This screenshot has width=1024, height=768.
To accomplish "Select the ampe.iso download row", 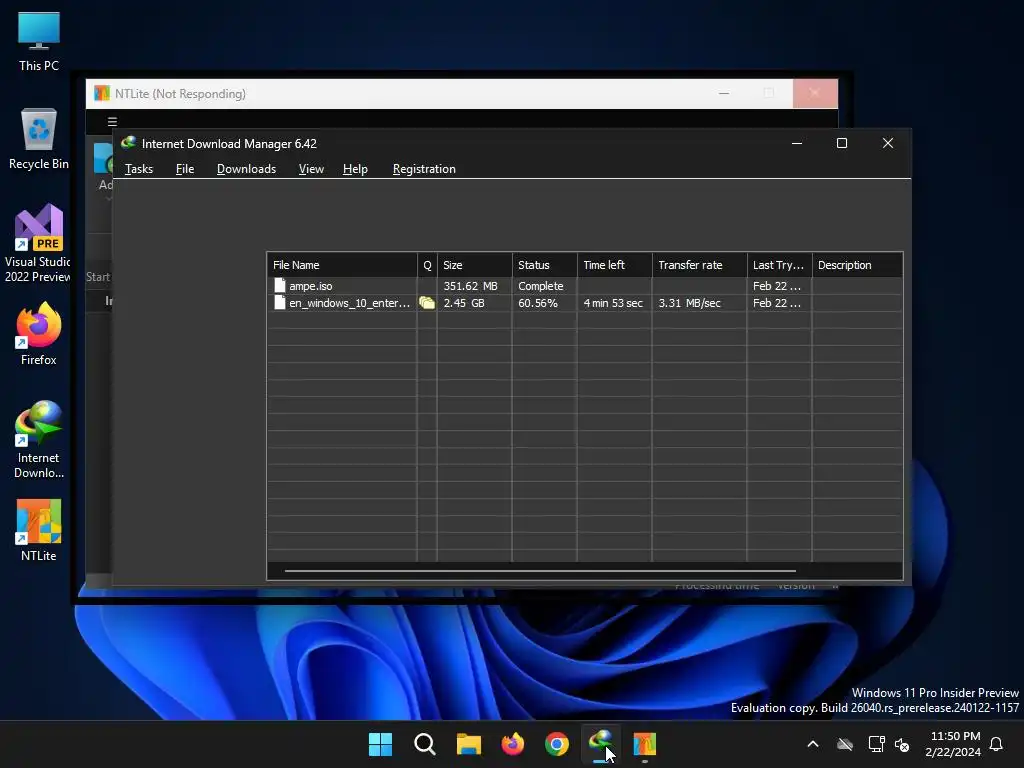I will [585, 286].
